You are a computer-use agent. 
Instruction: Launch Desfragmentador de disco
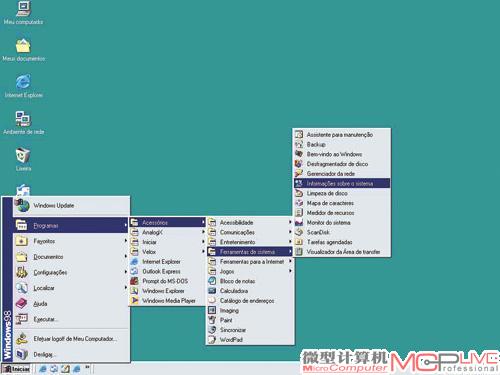(342, 164)
